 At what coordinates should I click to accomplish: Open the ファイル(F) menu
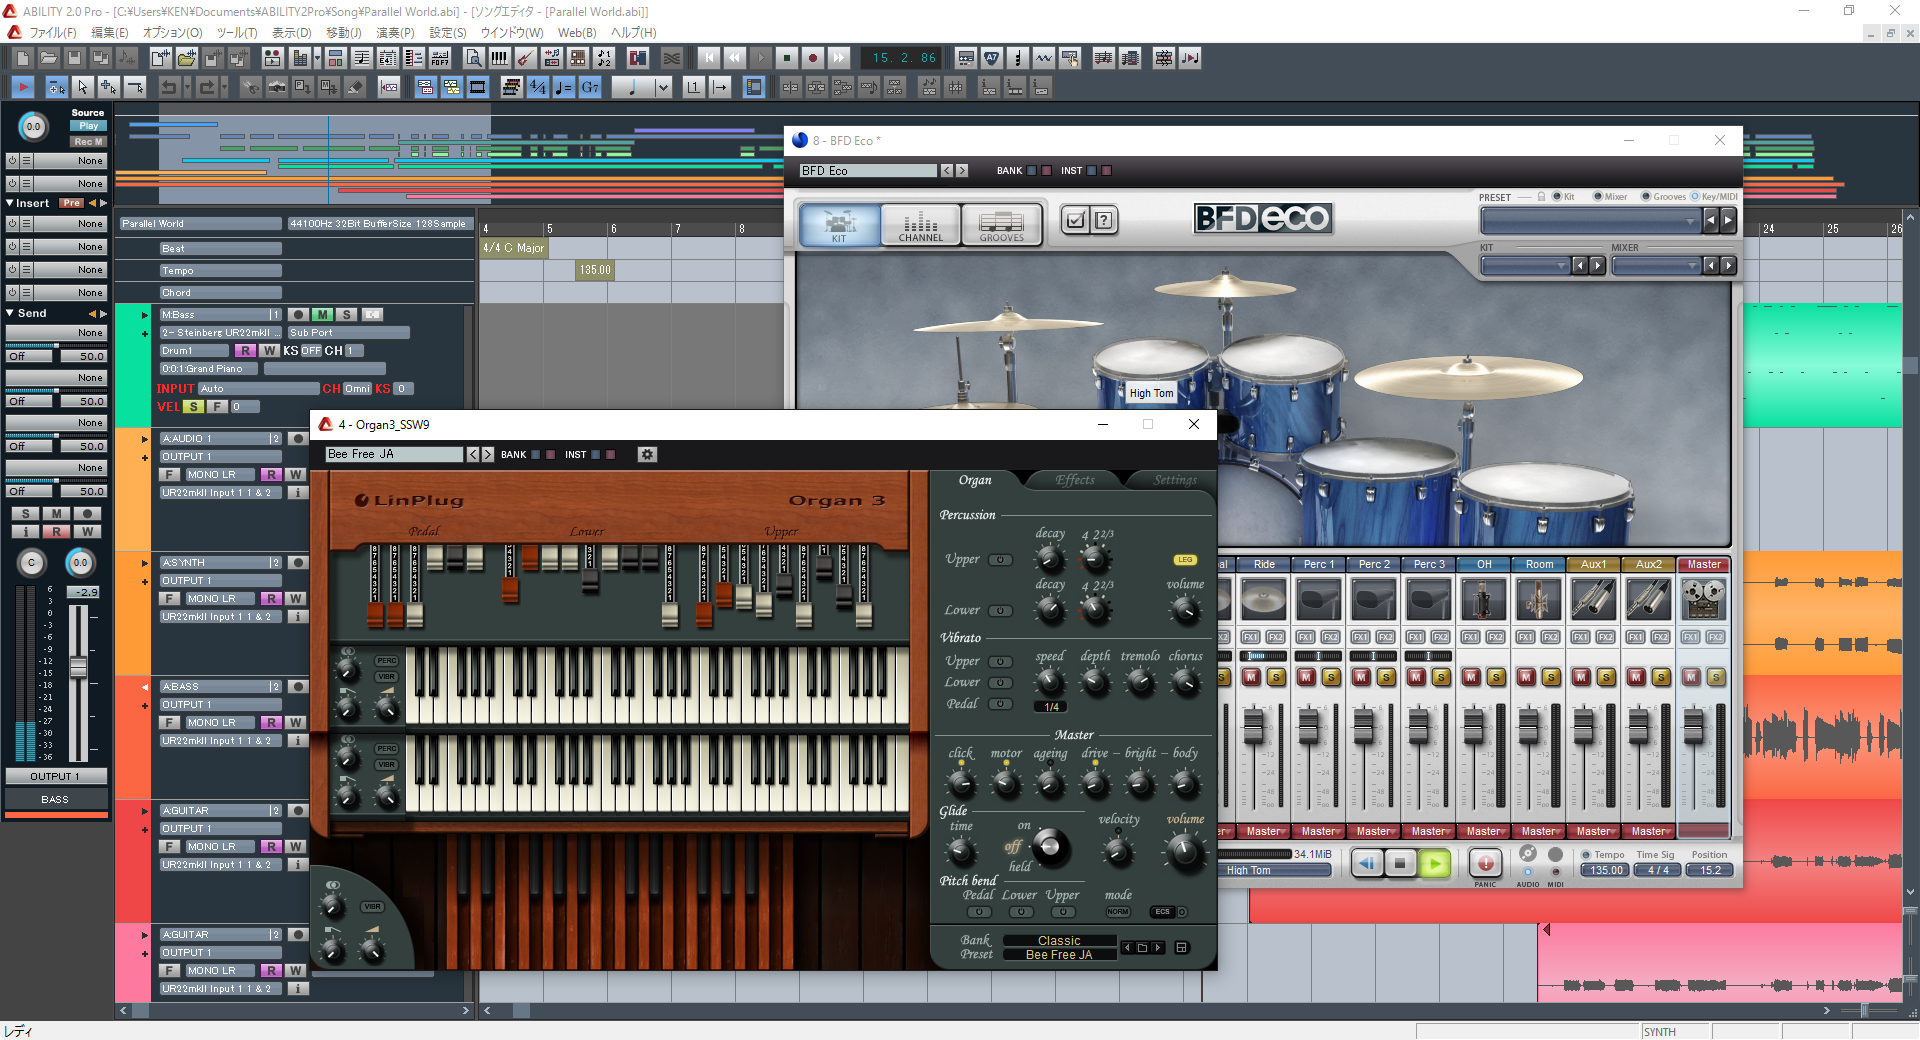[52, 33]
